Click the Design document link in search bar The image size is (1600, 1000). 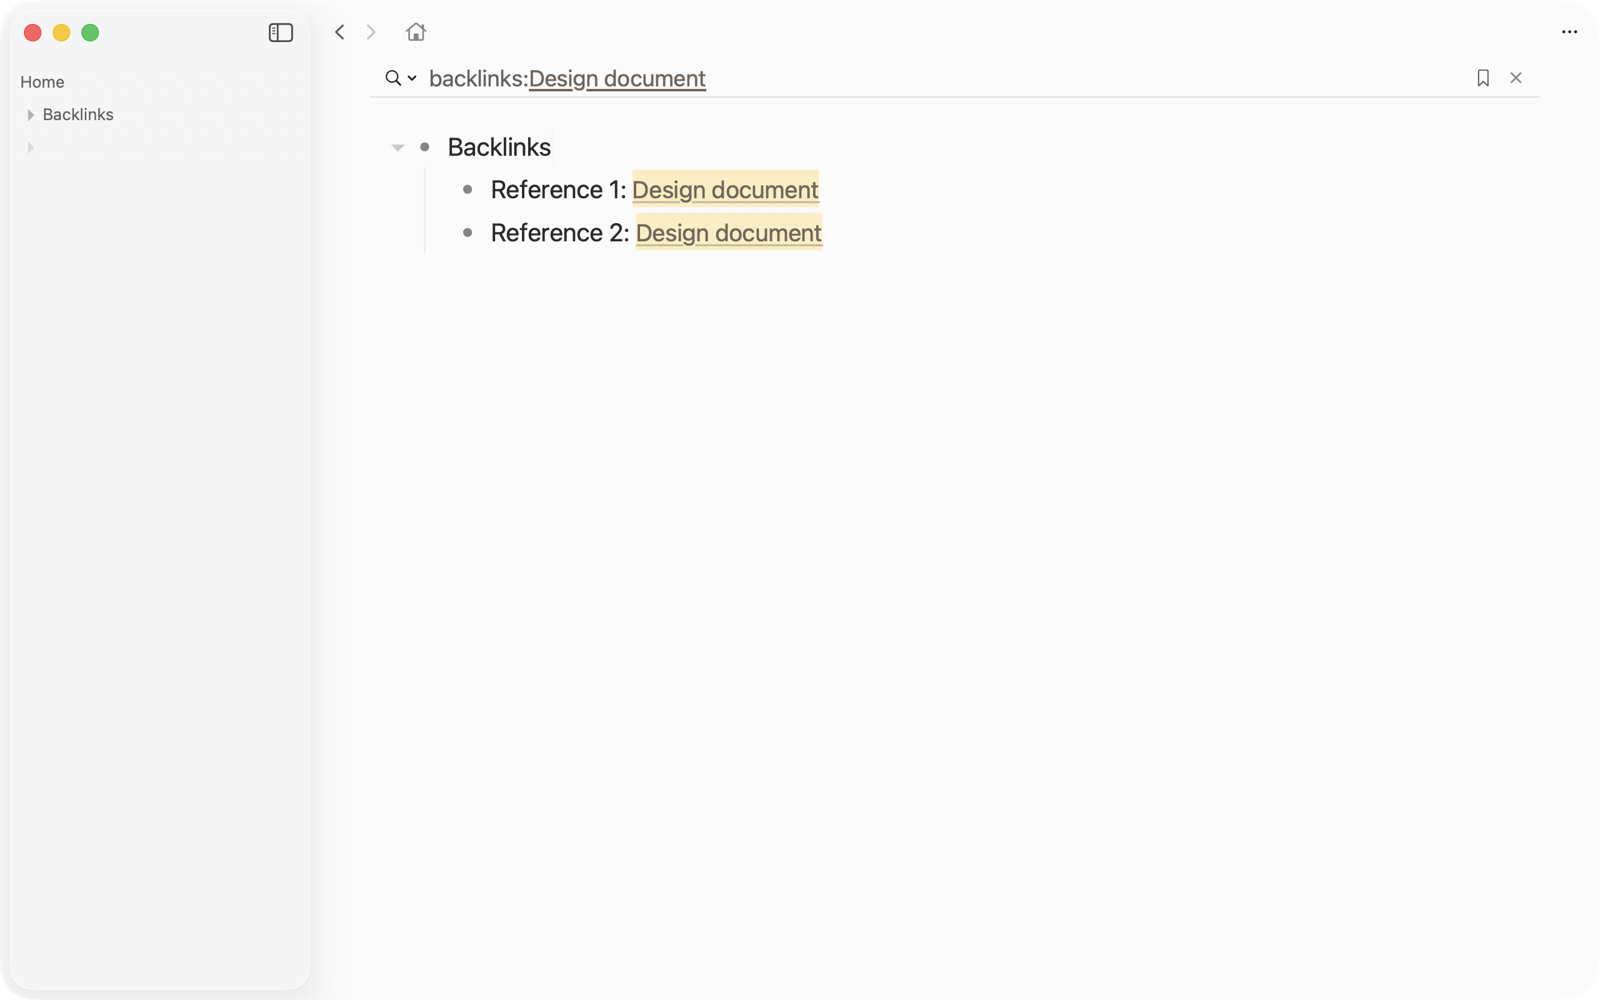click(617, 79)
